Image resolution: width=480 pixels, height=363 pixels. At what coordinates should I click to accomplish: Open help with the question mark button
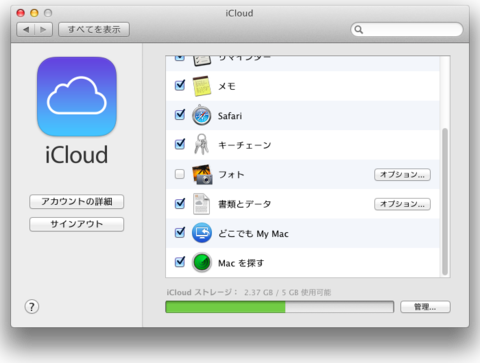[32, 307]
